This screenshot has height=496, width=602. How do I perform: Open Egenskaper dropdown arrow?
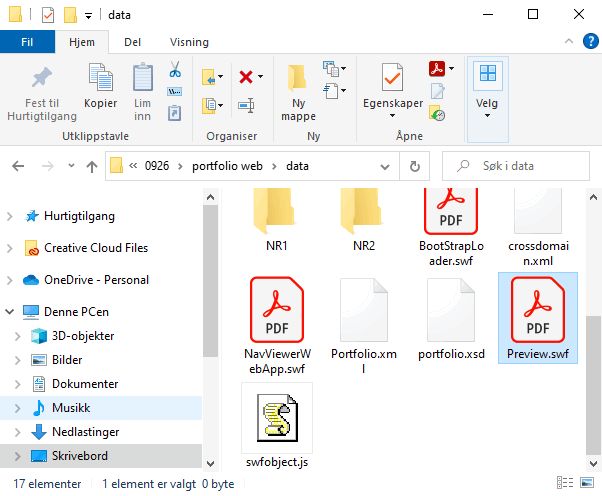(x=392, y=116)
